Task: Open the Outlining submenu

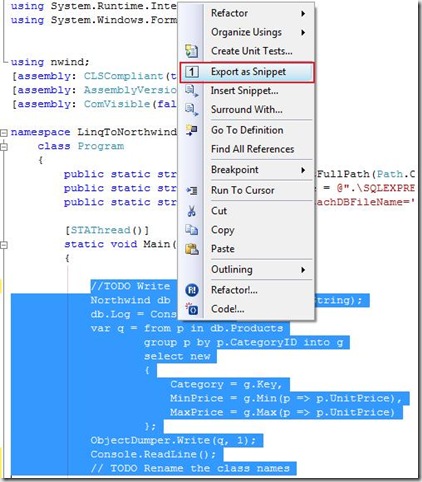Action: (246, 269)
